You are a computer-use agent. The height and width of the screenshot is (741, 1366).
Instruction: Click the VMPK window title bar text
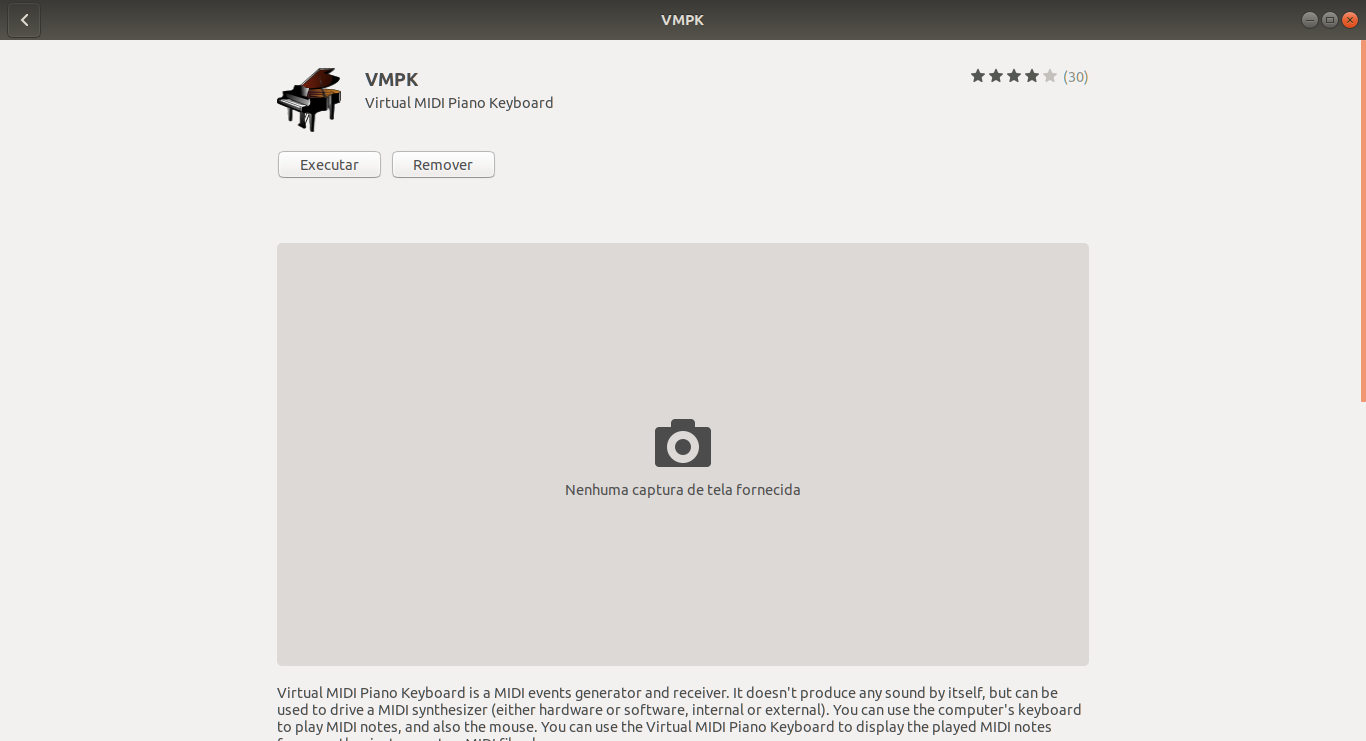(683, 20)
